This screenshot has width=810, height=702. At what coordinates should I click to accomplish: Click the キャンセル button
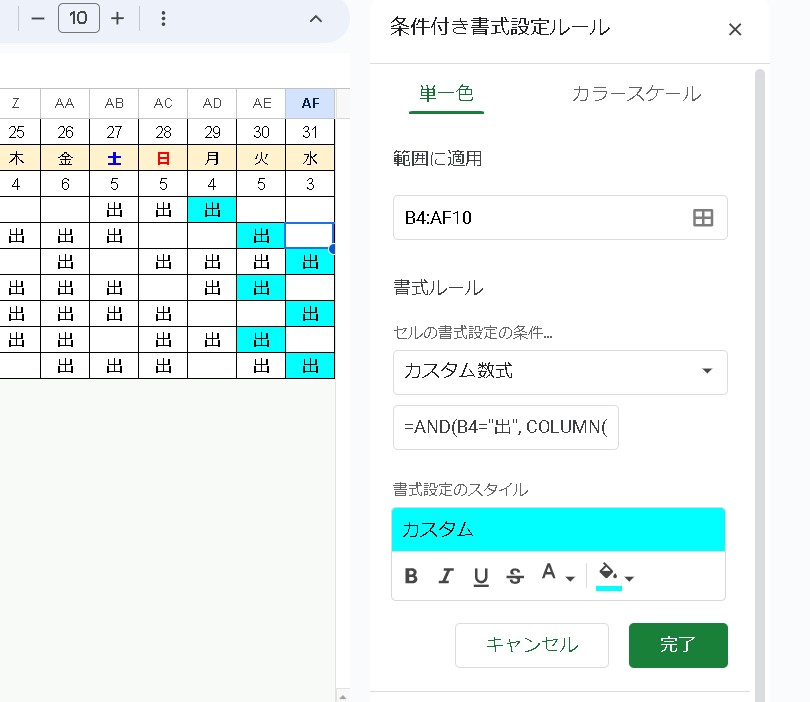click(x=532, y=645)
